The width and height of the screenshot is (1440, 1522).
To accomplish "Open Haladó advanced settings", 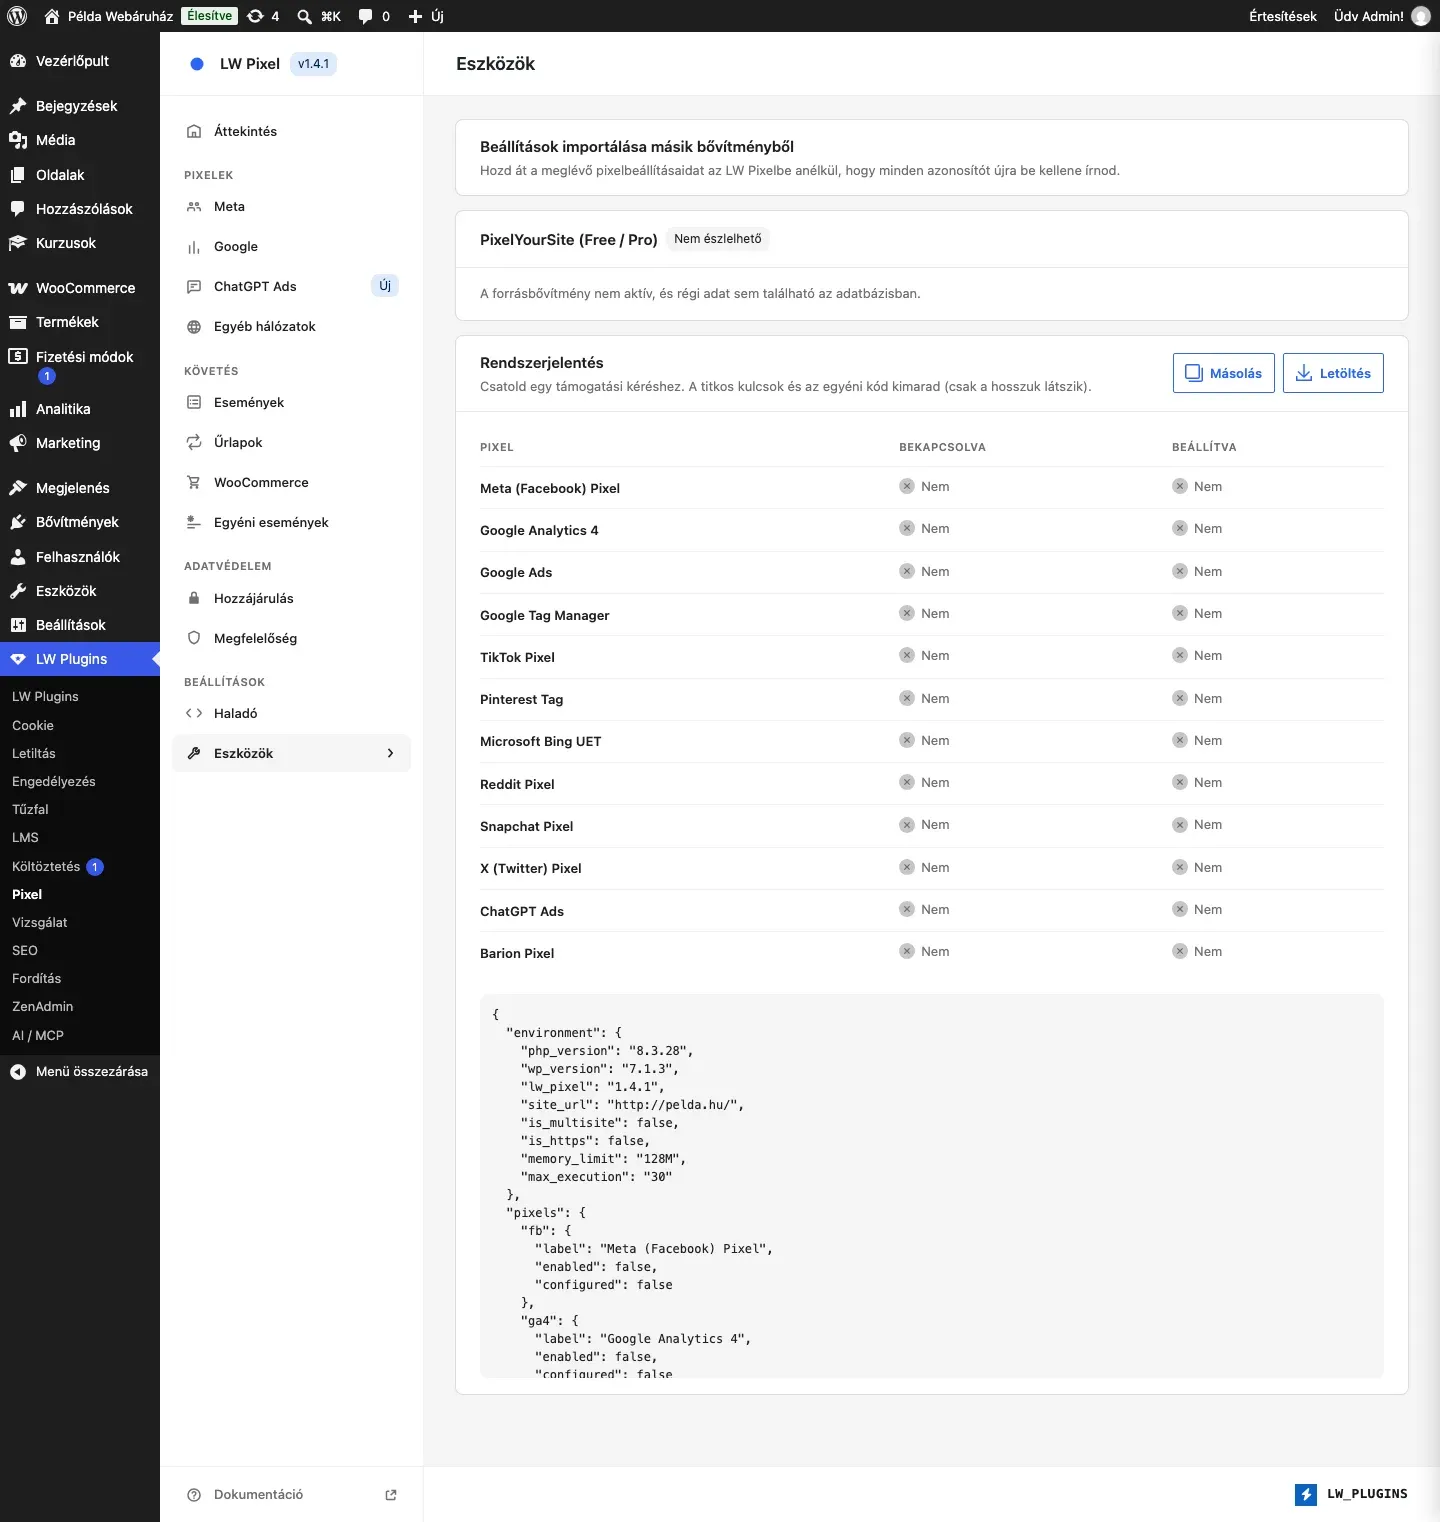I will (291, 713).
